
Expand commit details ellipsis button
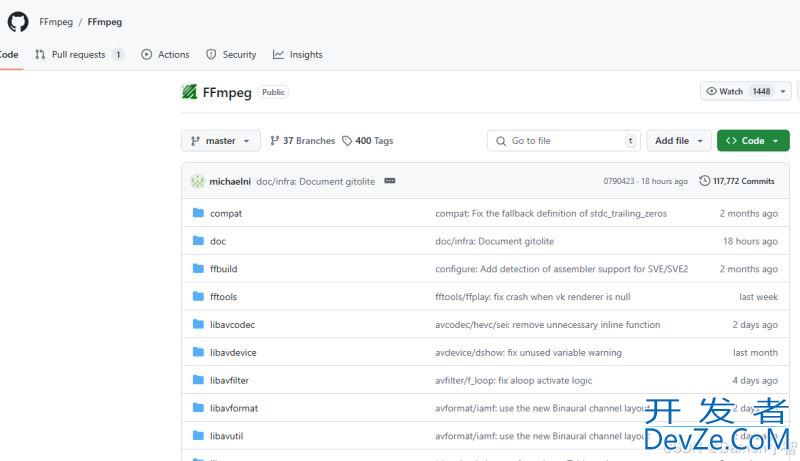tap(390, 181)
